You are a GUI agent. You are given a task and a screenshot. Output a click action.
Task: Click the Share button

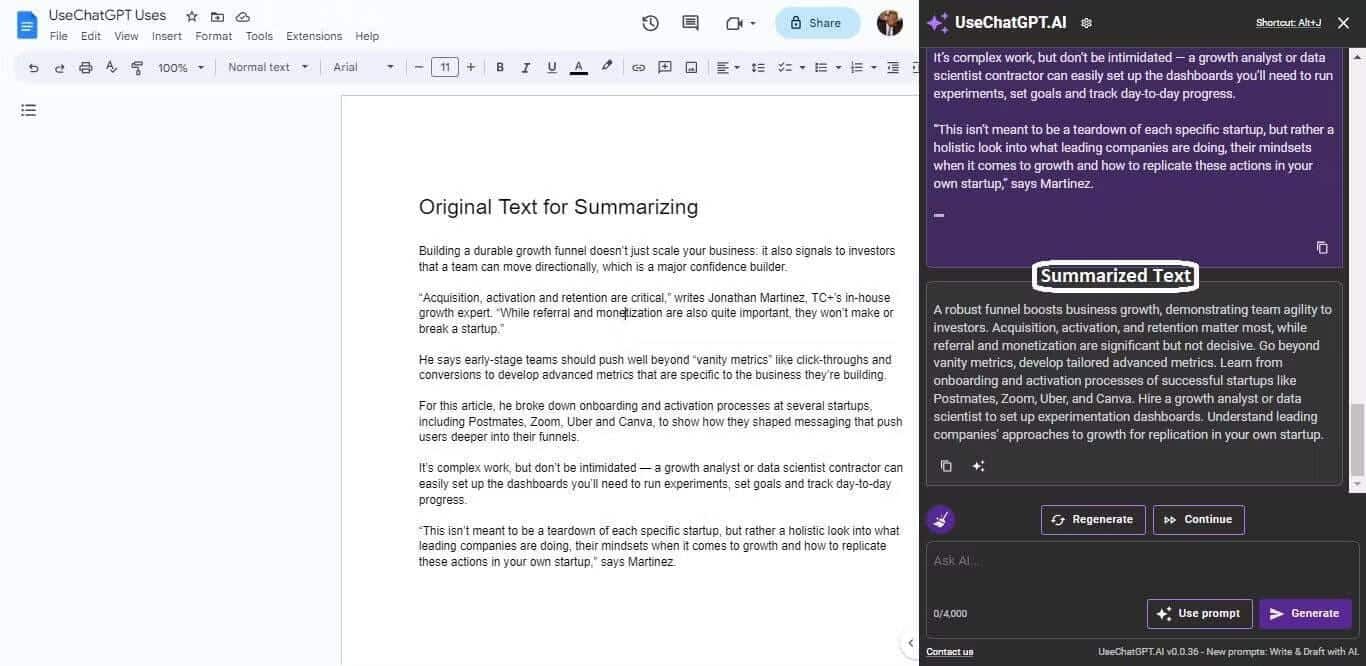pyautogui.click(x=817, y=23)
